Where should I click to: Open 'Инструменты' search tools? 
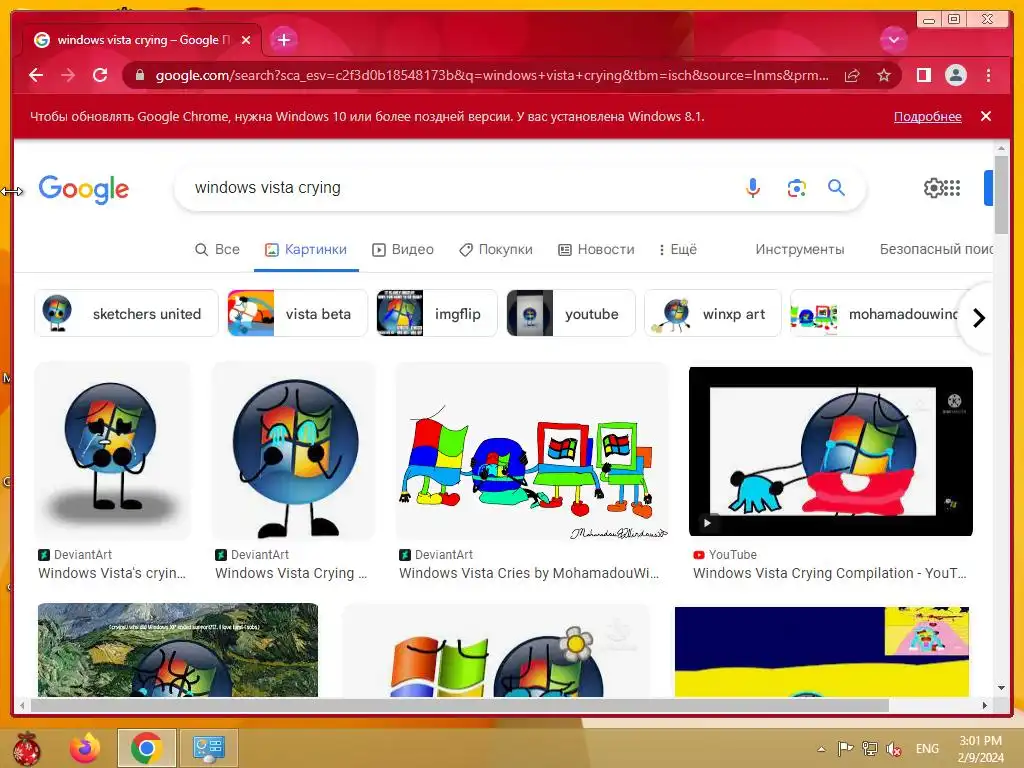pyautogui.click(x=799, y=249)
